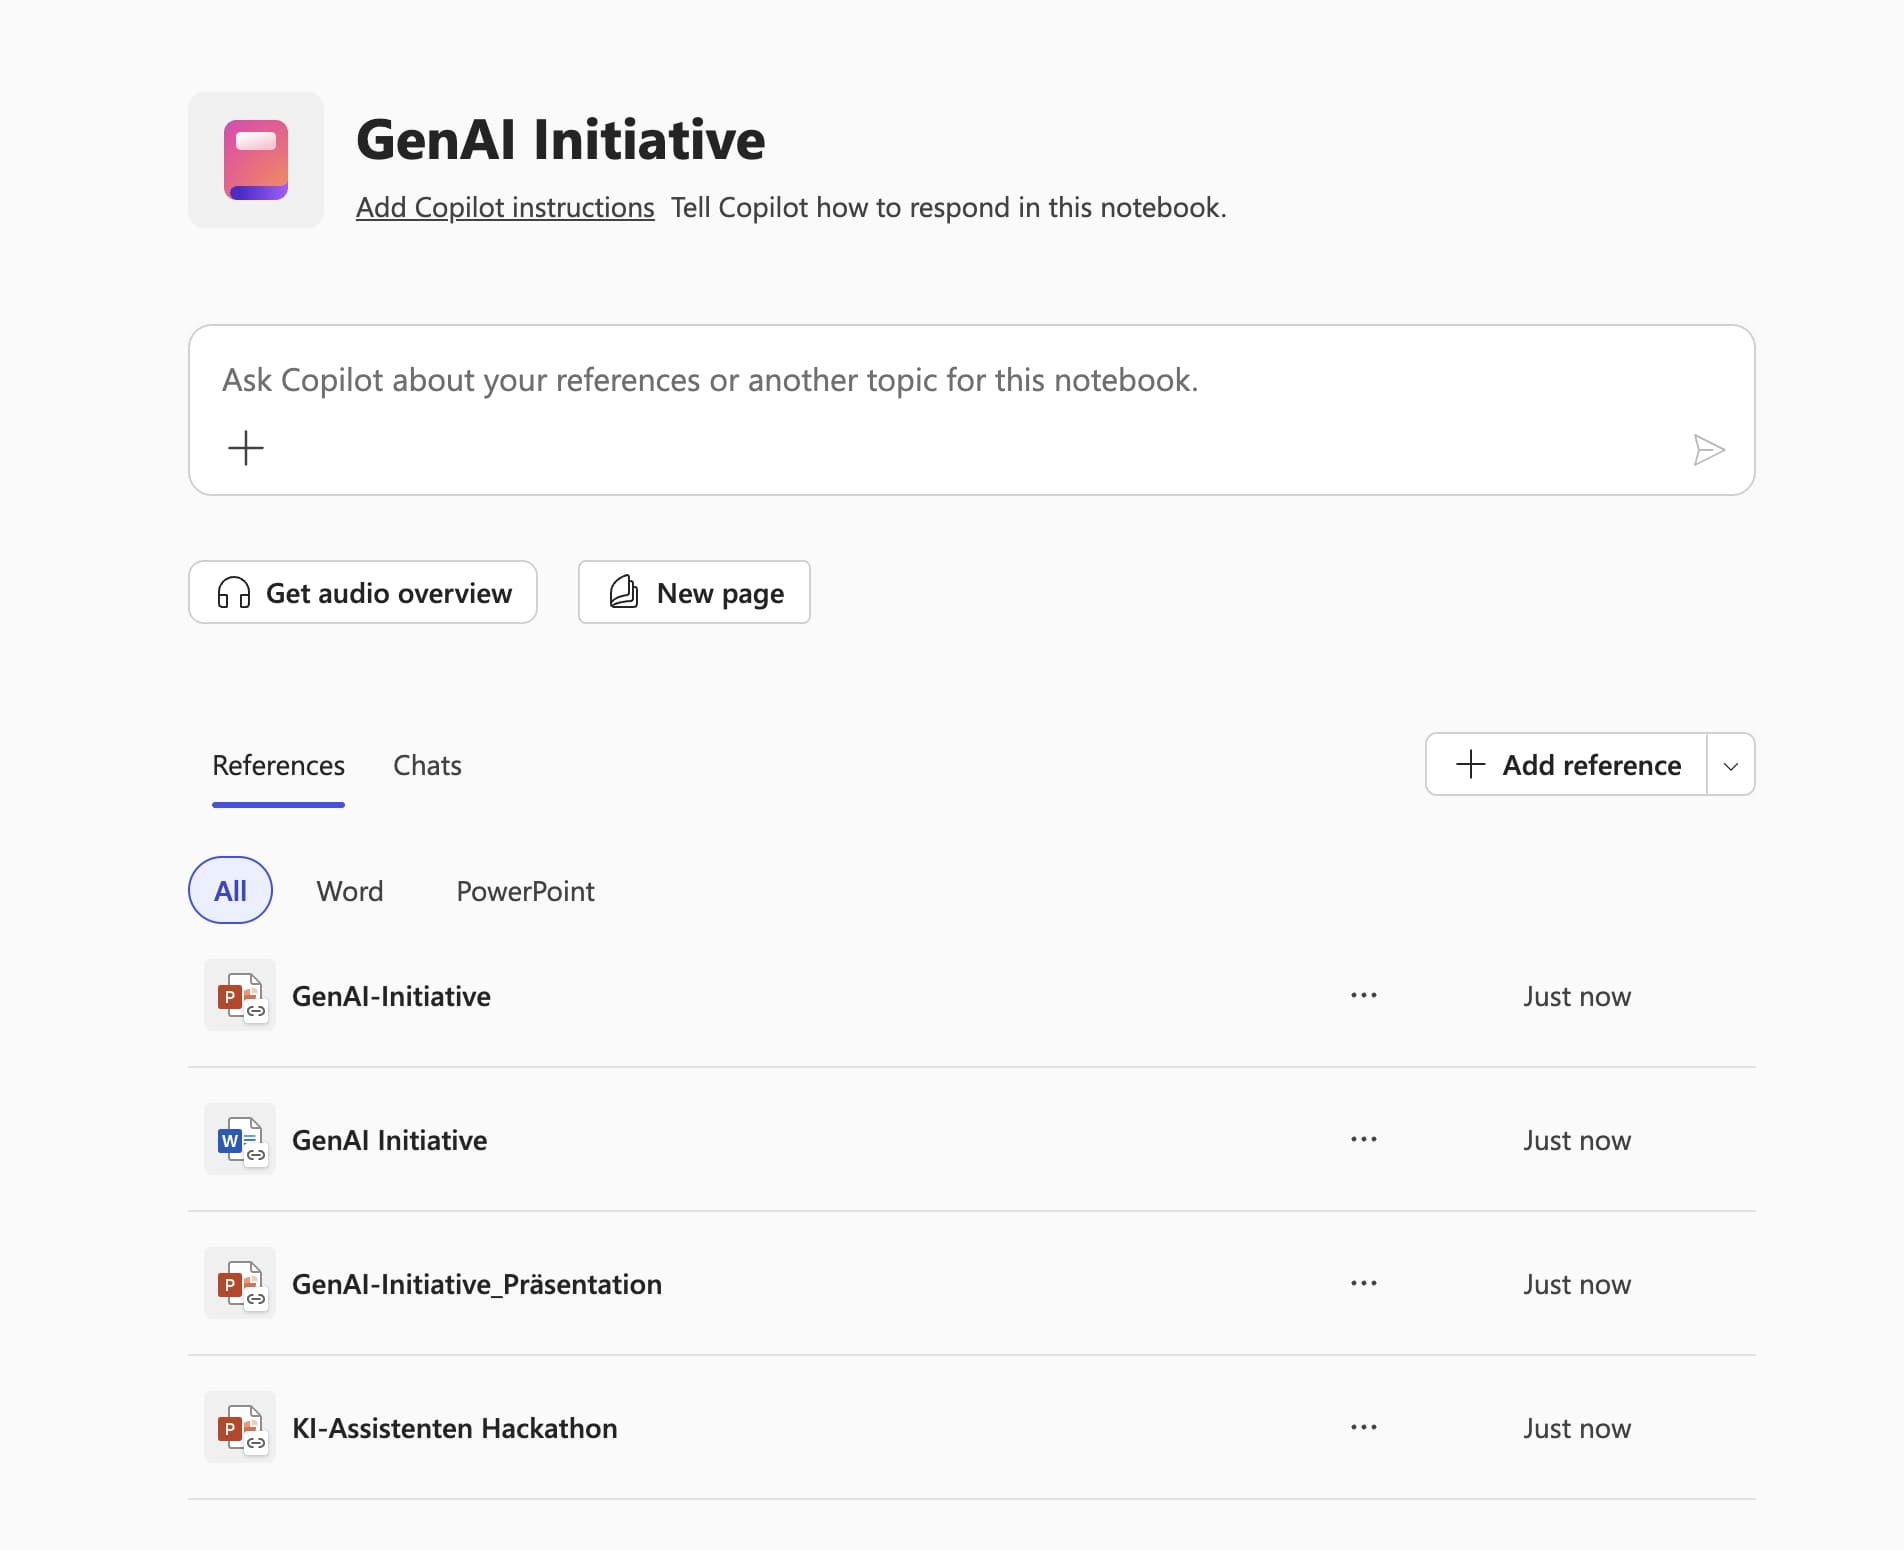Screen dimensions: 1904x1550
Task: Open more options for GenAI-Initiative
Action: 1363,996
